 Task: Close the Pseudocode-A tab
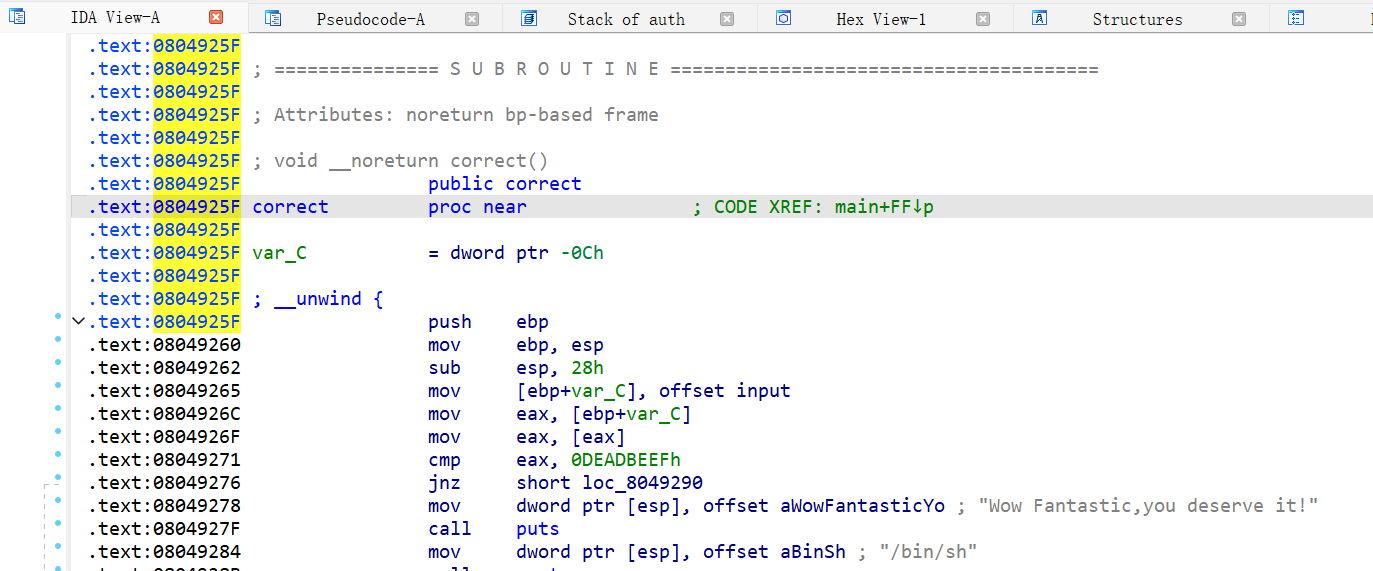pos(472,18)
